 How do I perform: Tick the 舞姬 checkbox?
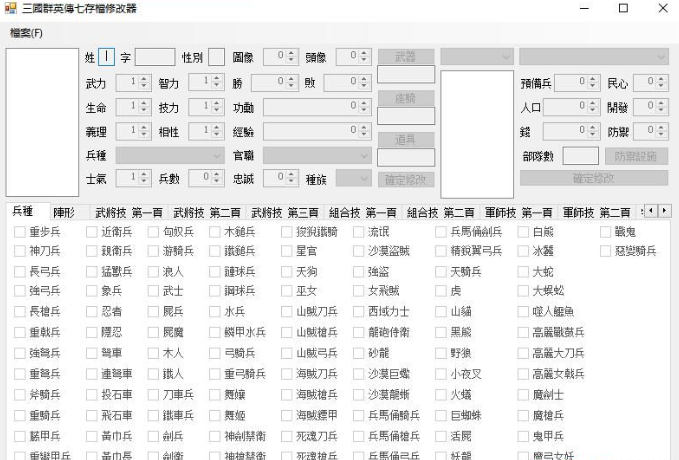coord(214,416)
